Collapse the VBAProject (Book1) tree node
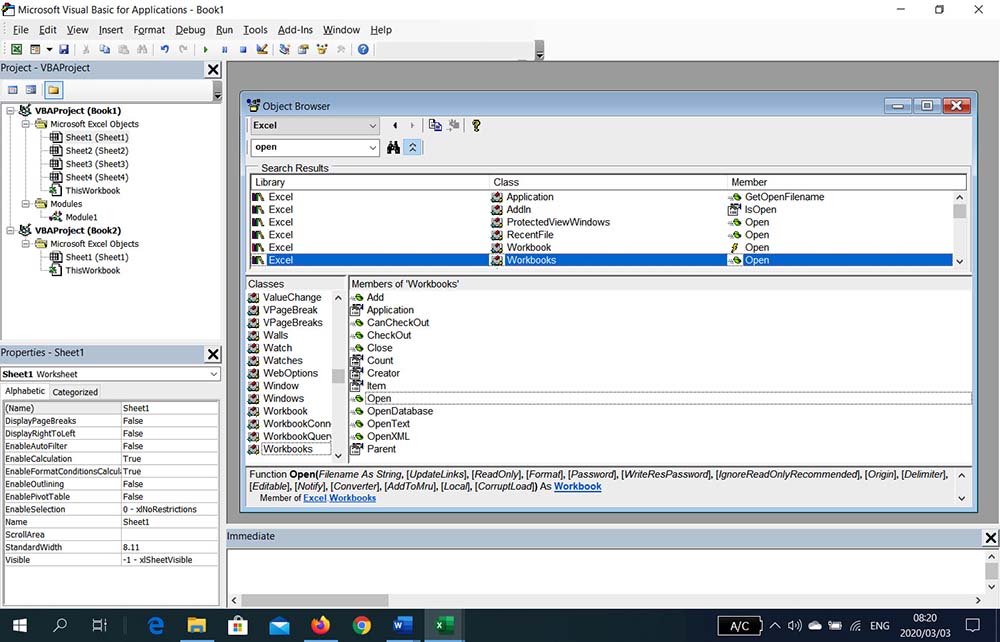The height and width of the screenshot is (642, 1000). (x=10, y=110)
